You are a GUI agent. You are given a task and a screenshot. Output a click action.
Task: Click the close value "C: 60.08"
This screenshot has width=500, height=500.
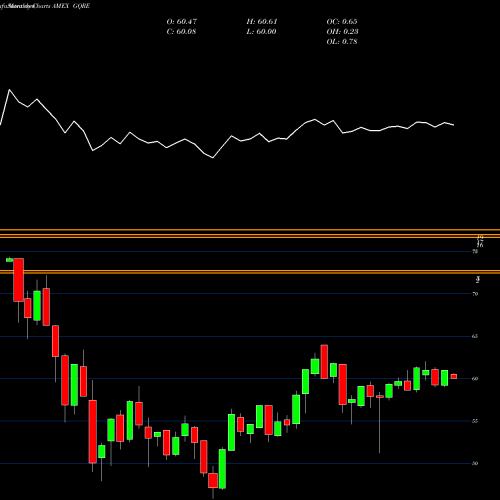181,32
